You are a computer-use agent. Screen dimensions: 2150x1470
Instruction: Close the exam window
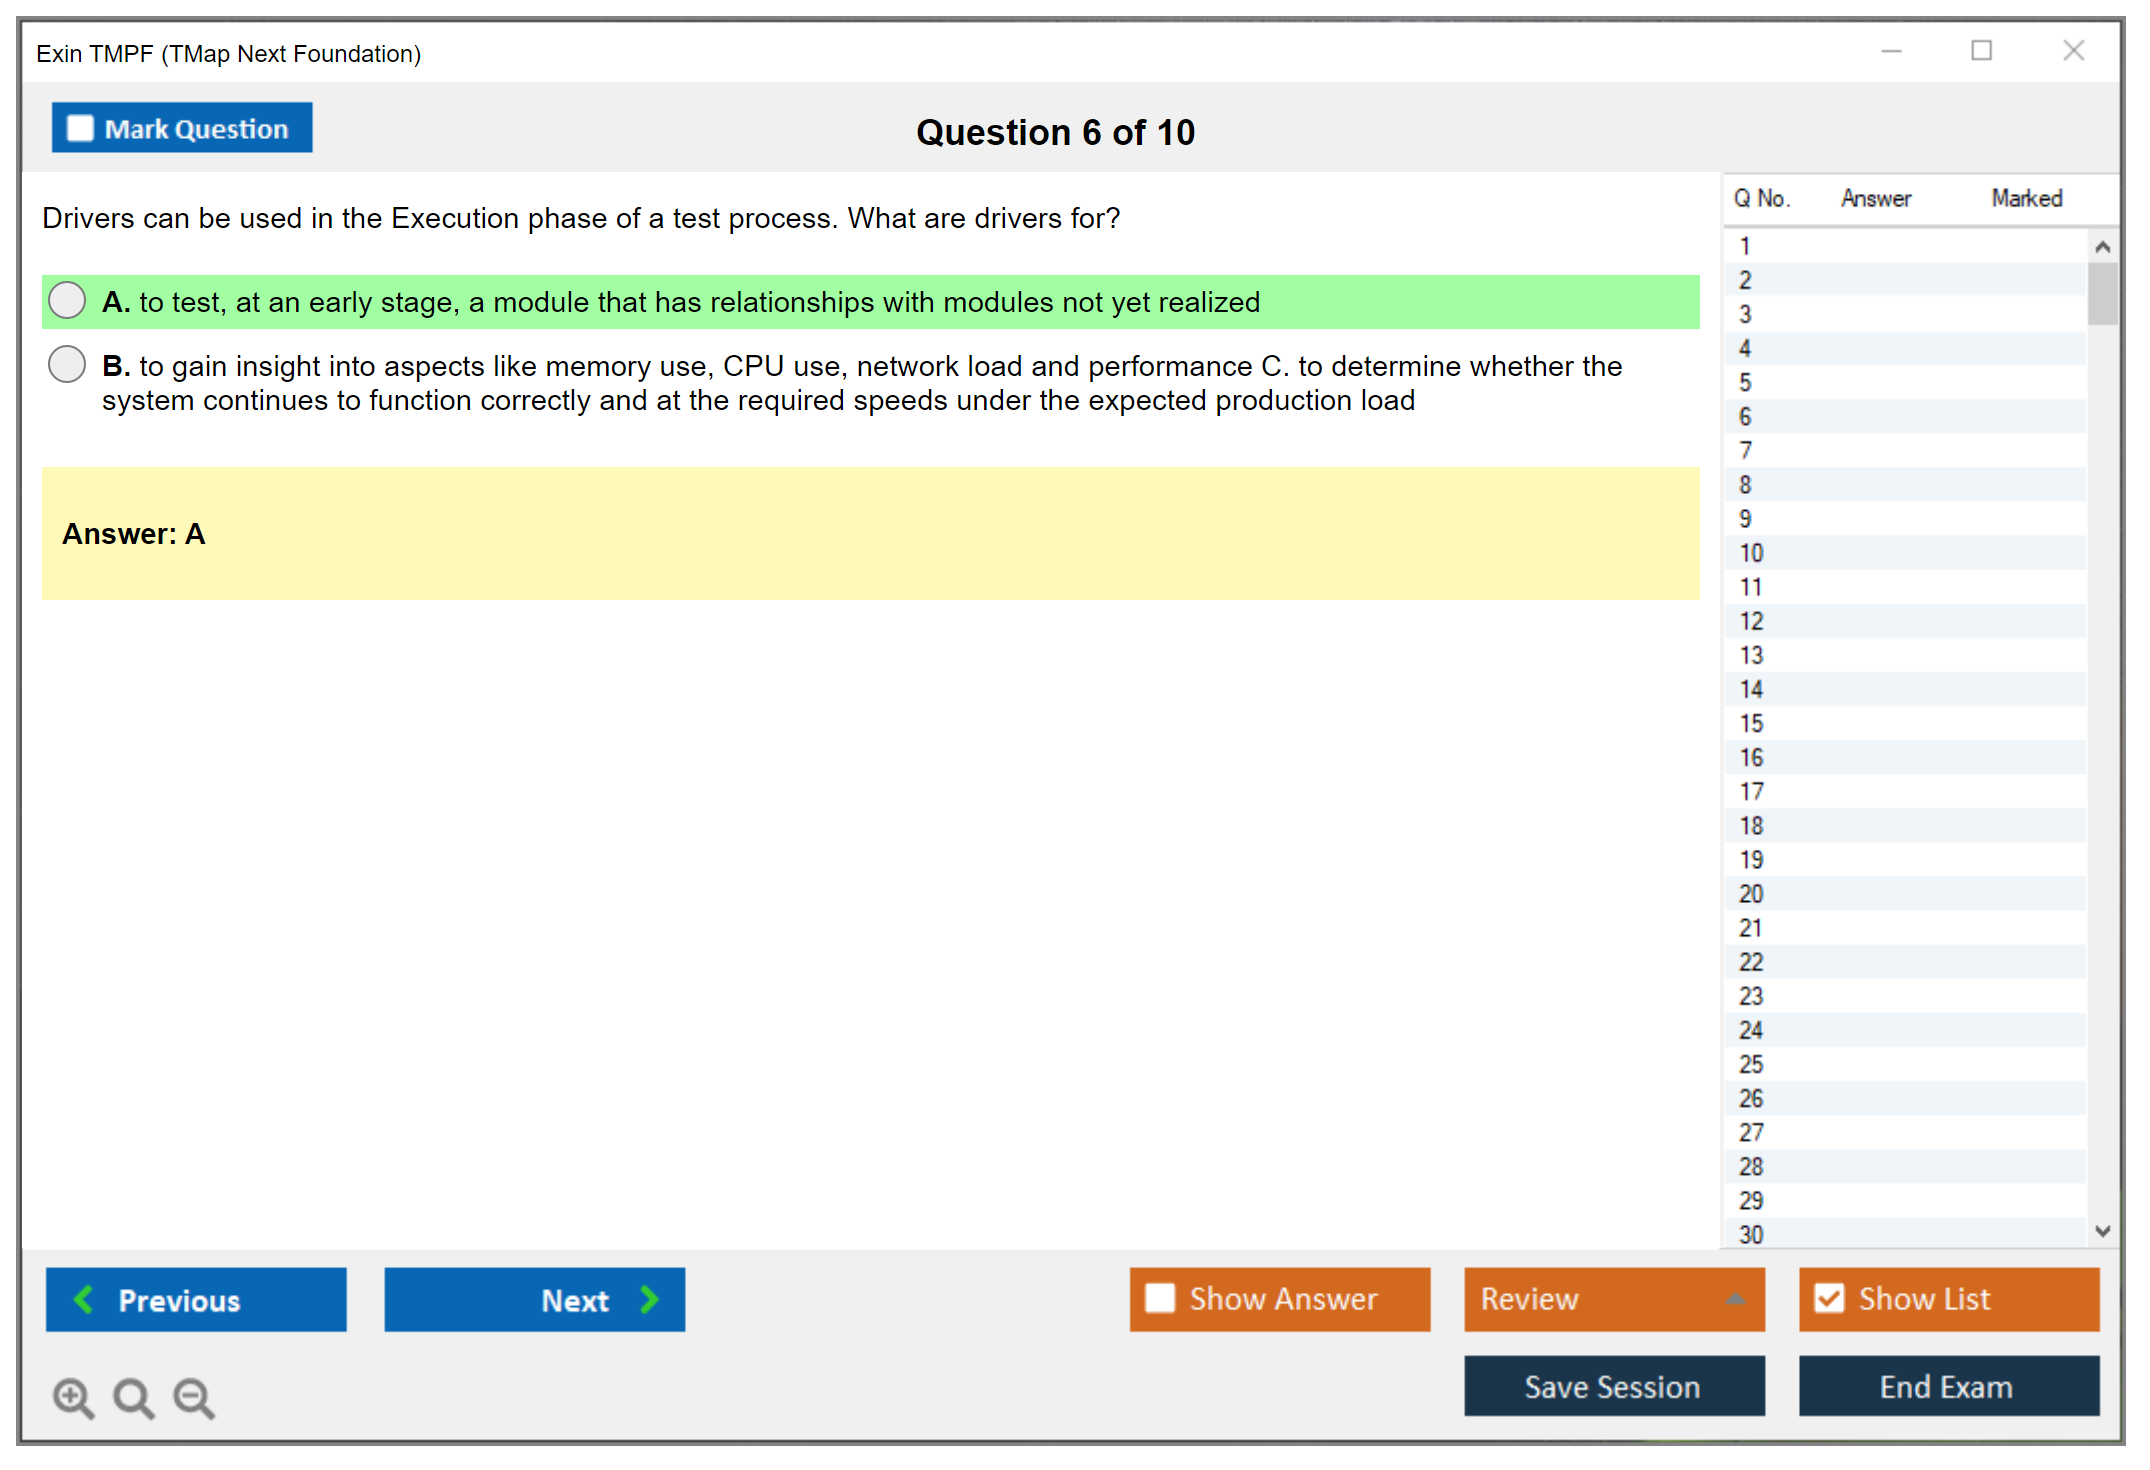[2073, 51]
